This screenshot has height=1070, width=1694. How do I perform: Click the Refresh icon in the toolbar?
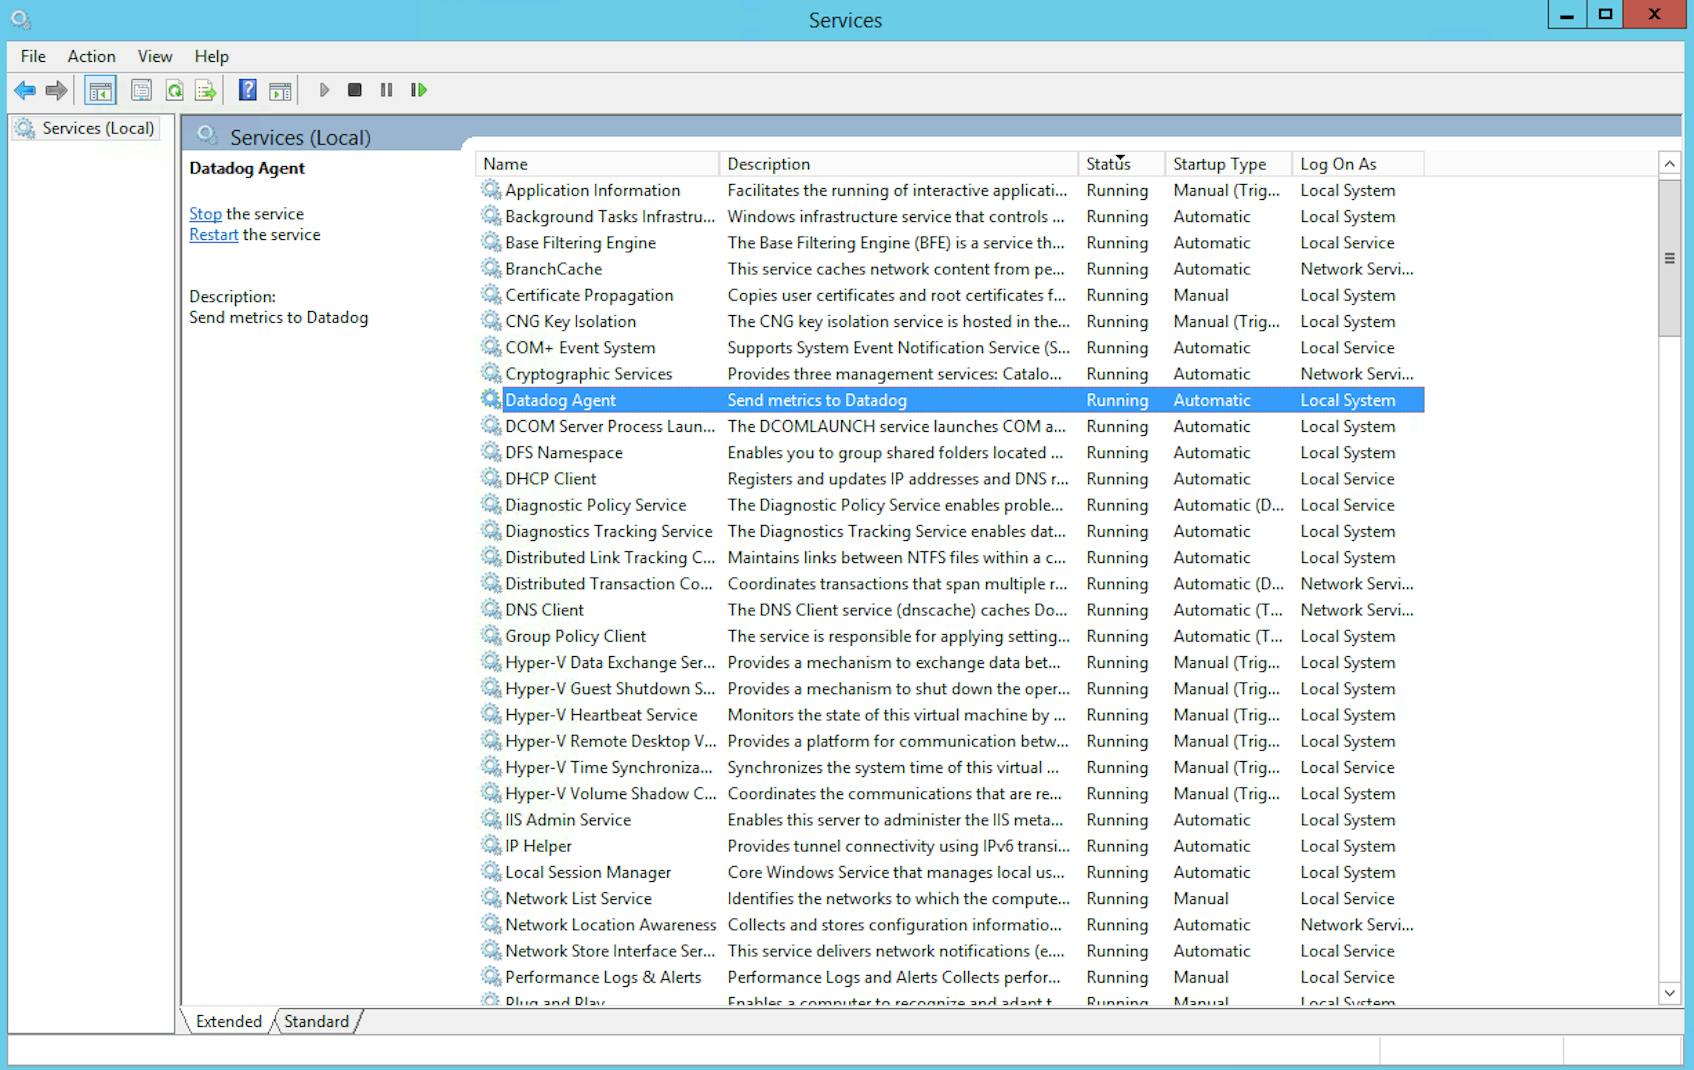(174, 90)
